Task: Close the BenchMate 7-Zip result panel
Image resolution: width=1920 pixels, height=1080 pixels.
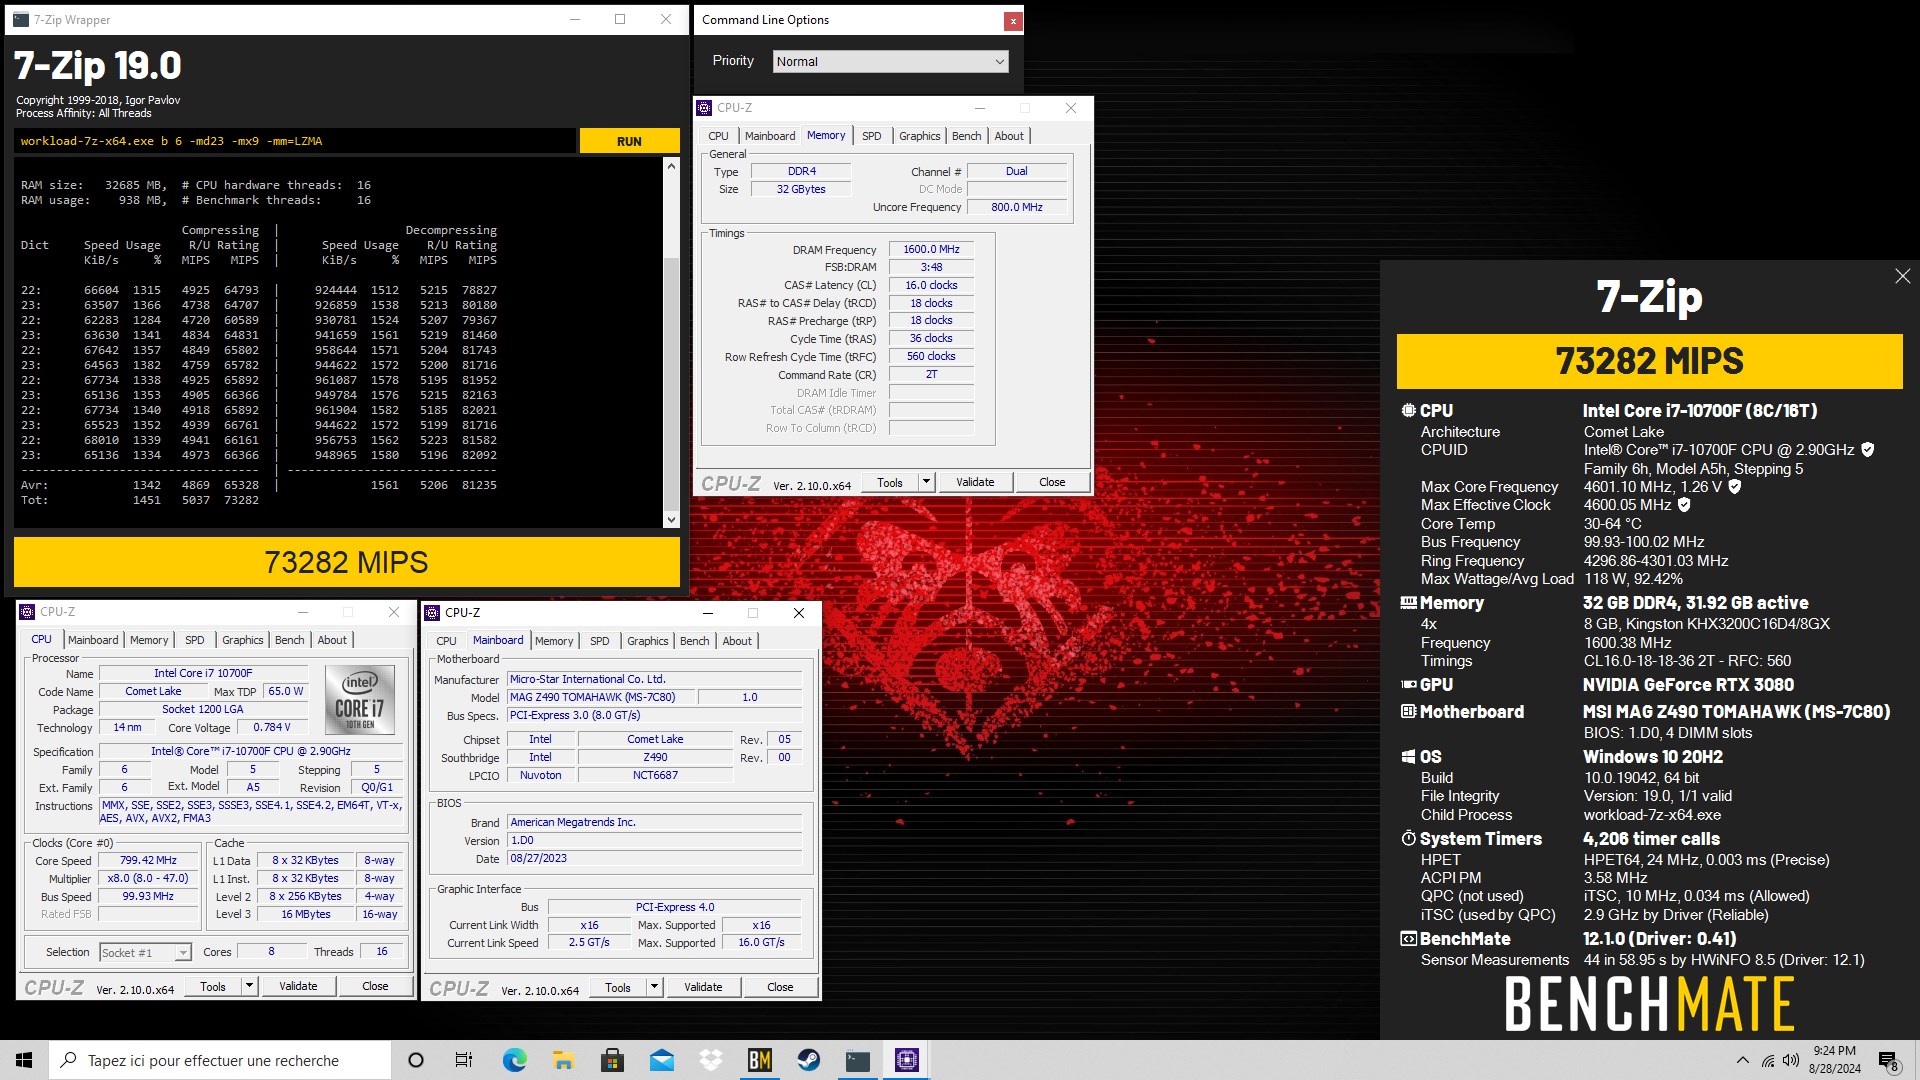Action: coord(1902,276)
